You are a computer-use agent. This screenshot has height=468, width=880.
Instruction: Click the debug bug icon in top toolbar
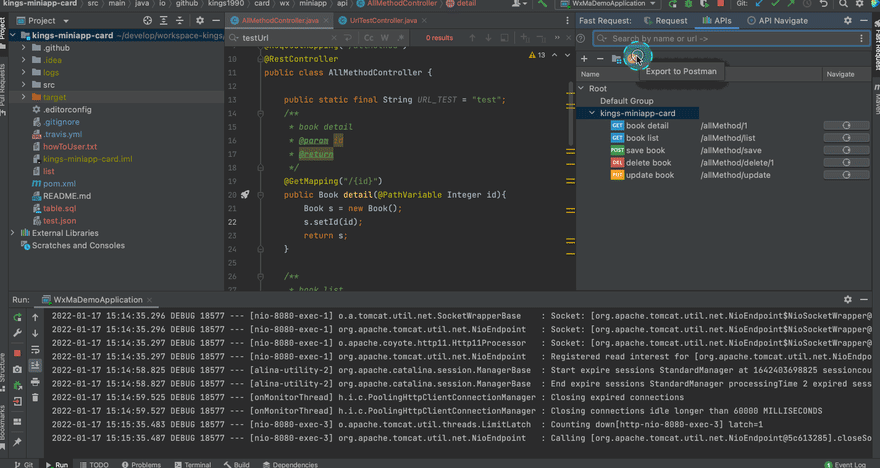click(688, 3)
